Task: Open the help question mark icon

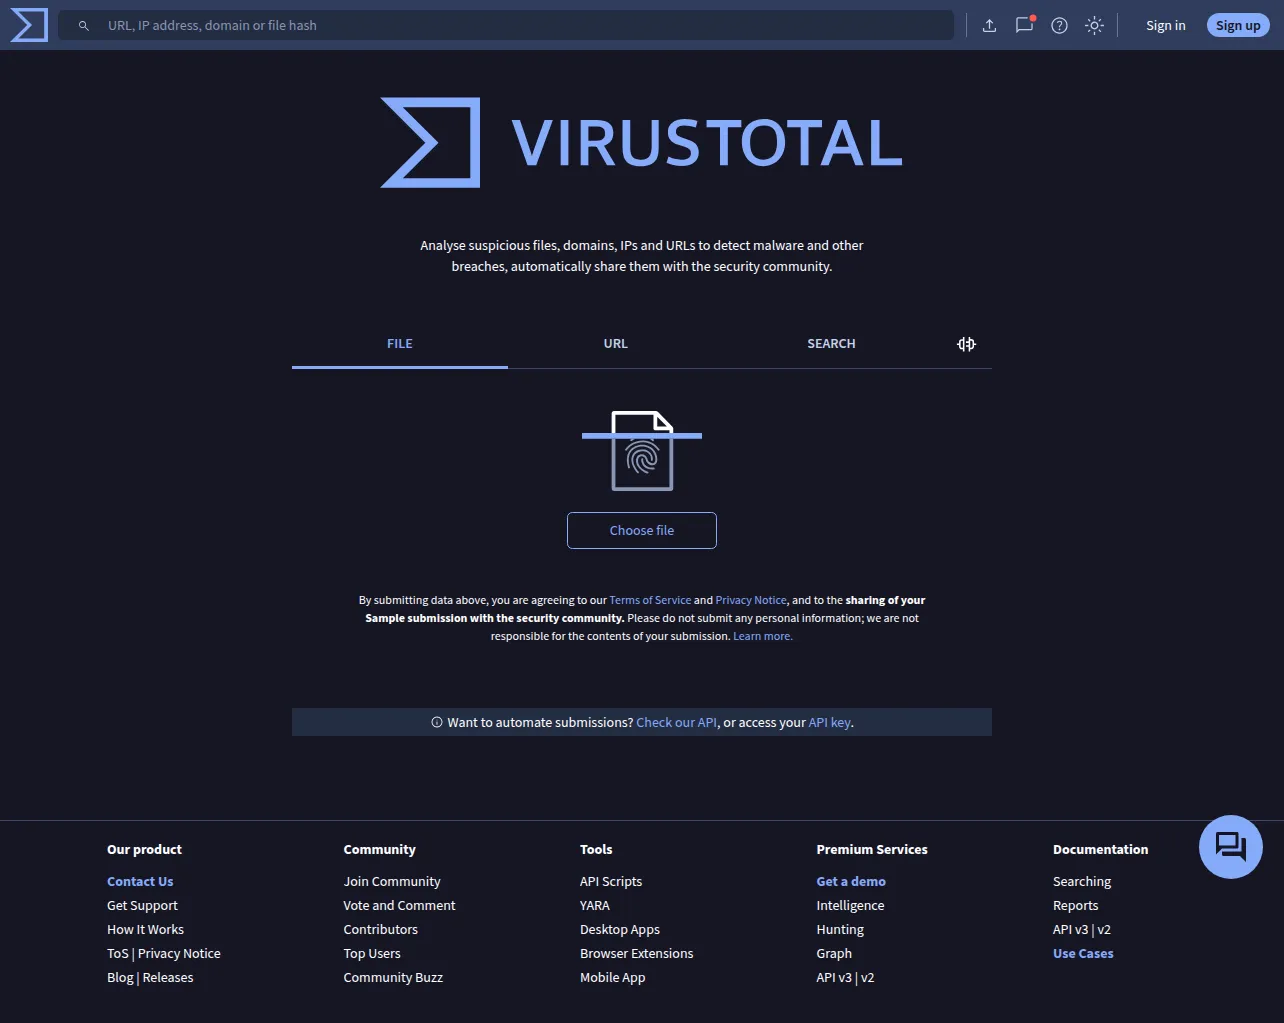Action: [1059, 26]
